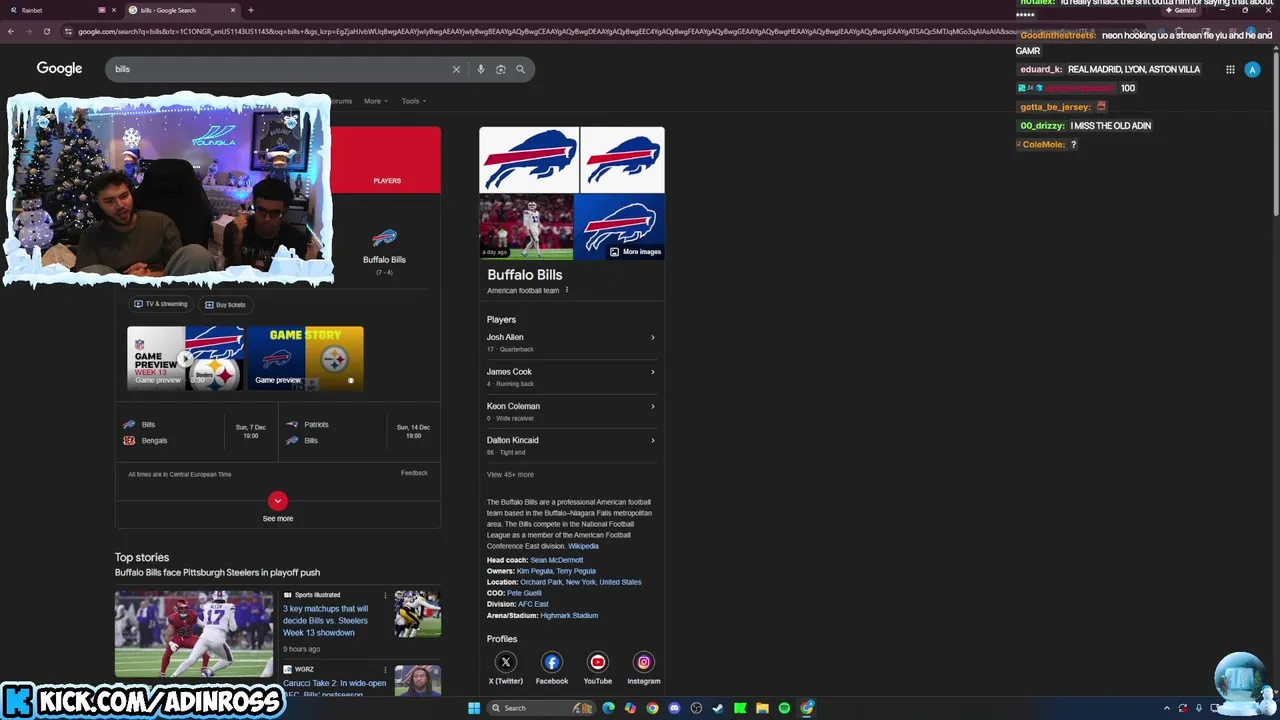Open Microsoft Edge from taskbar

(x=608, y=708)
